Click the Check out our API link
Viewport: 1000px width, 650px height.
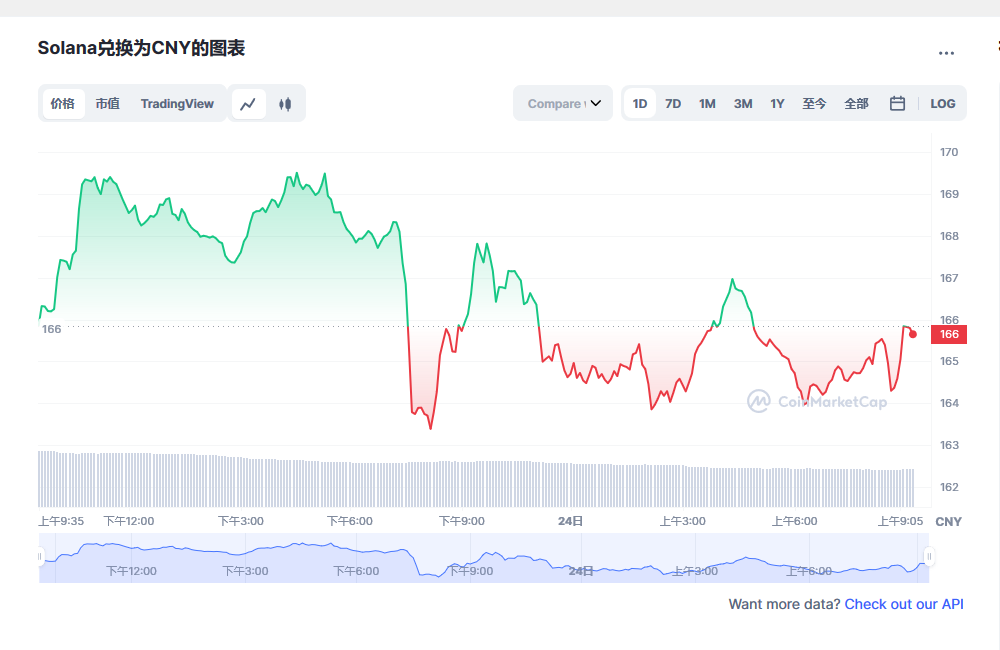(904, 604)
